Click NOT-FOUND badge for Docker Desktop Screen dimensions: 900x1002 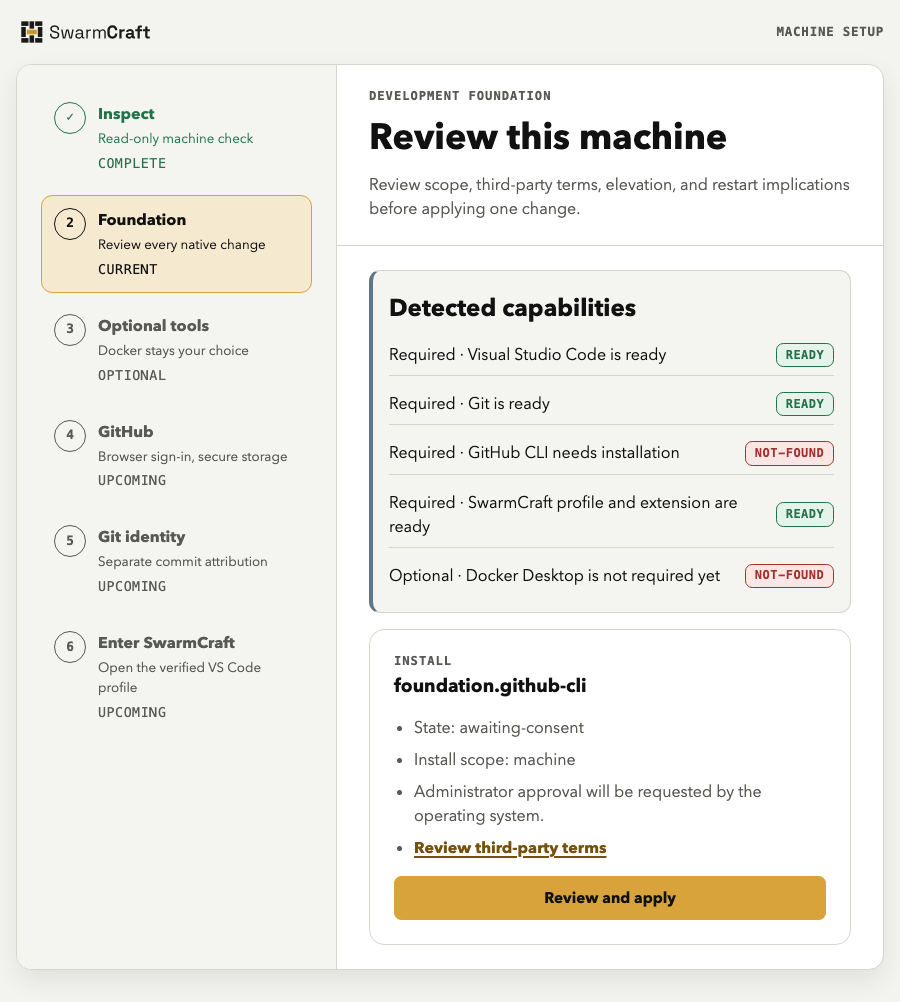[789, 575]
